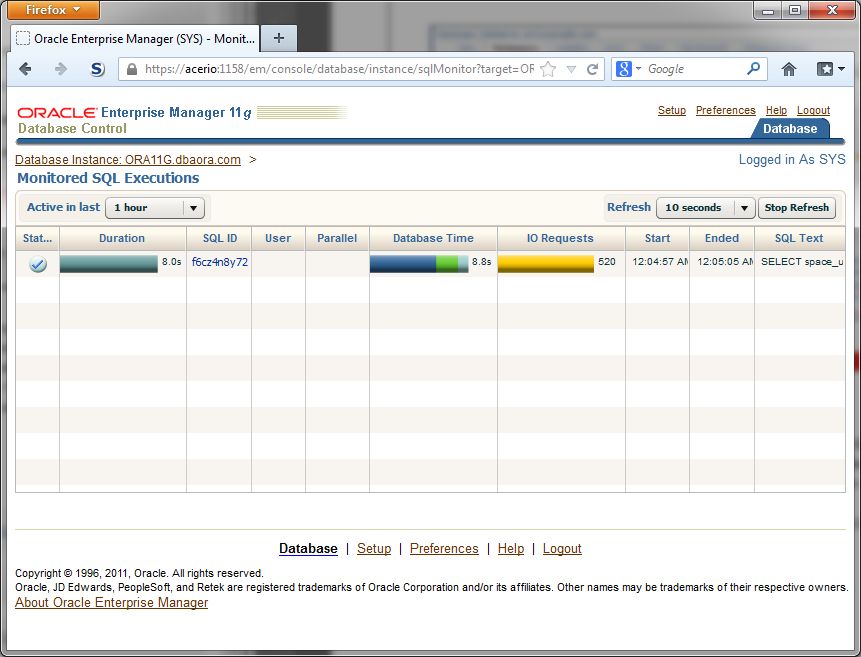
Task: Click the padlock site identity icon
Action: (132, 69)
